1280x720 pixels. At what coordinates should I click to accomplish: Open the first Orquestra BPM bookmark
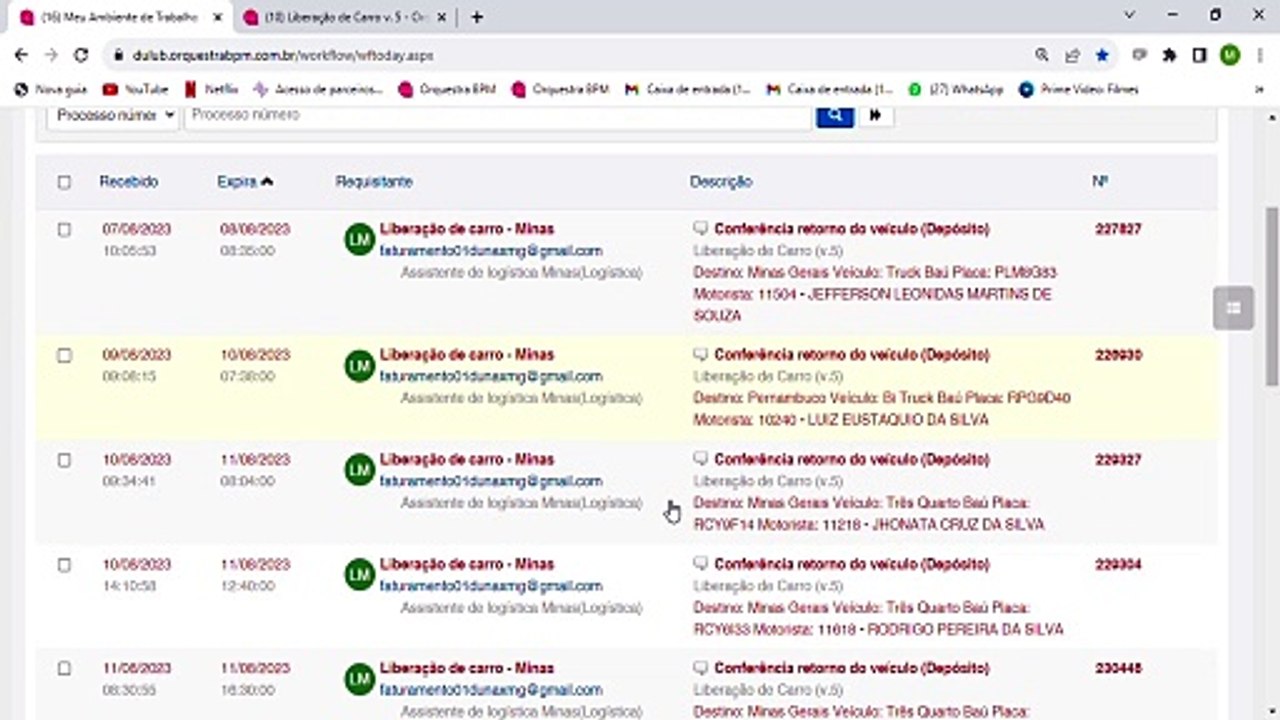coord(446,89)
